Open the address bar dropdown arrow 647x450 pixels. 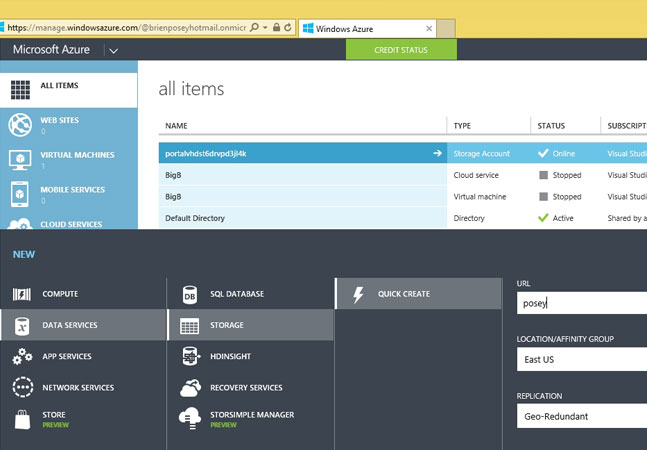[265, 28]
